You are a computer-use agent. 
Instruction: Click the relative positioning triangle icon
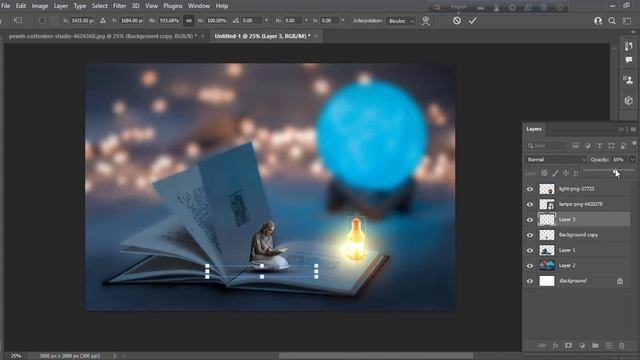tap(103, 20)
